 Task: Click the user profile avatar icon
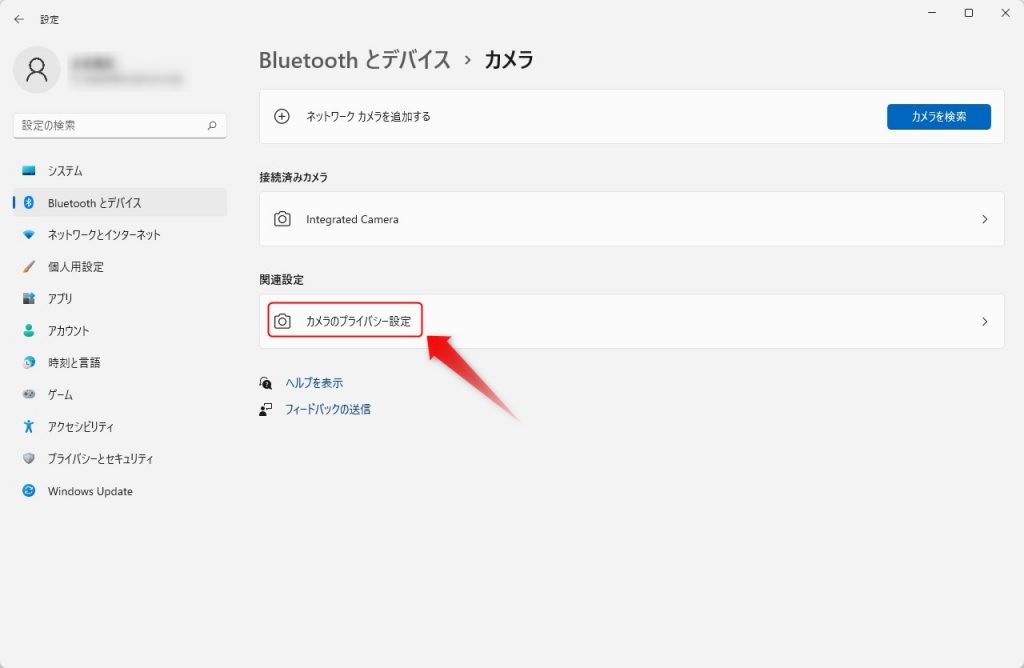[x=37, y=69]
